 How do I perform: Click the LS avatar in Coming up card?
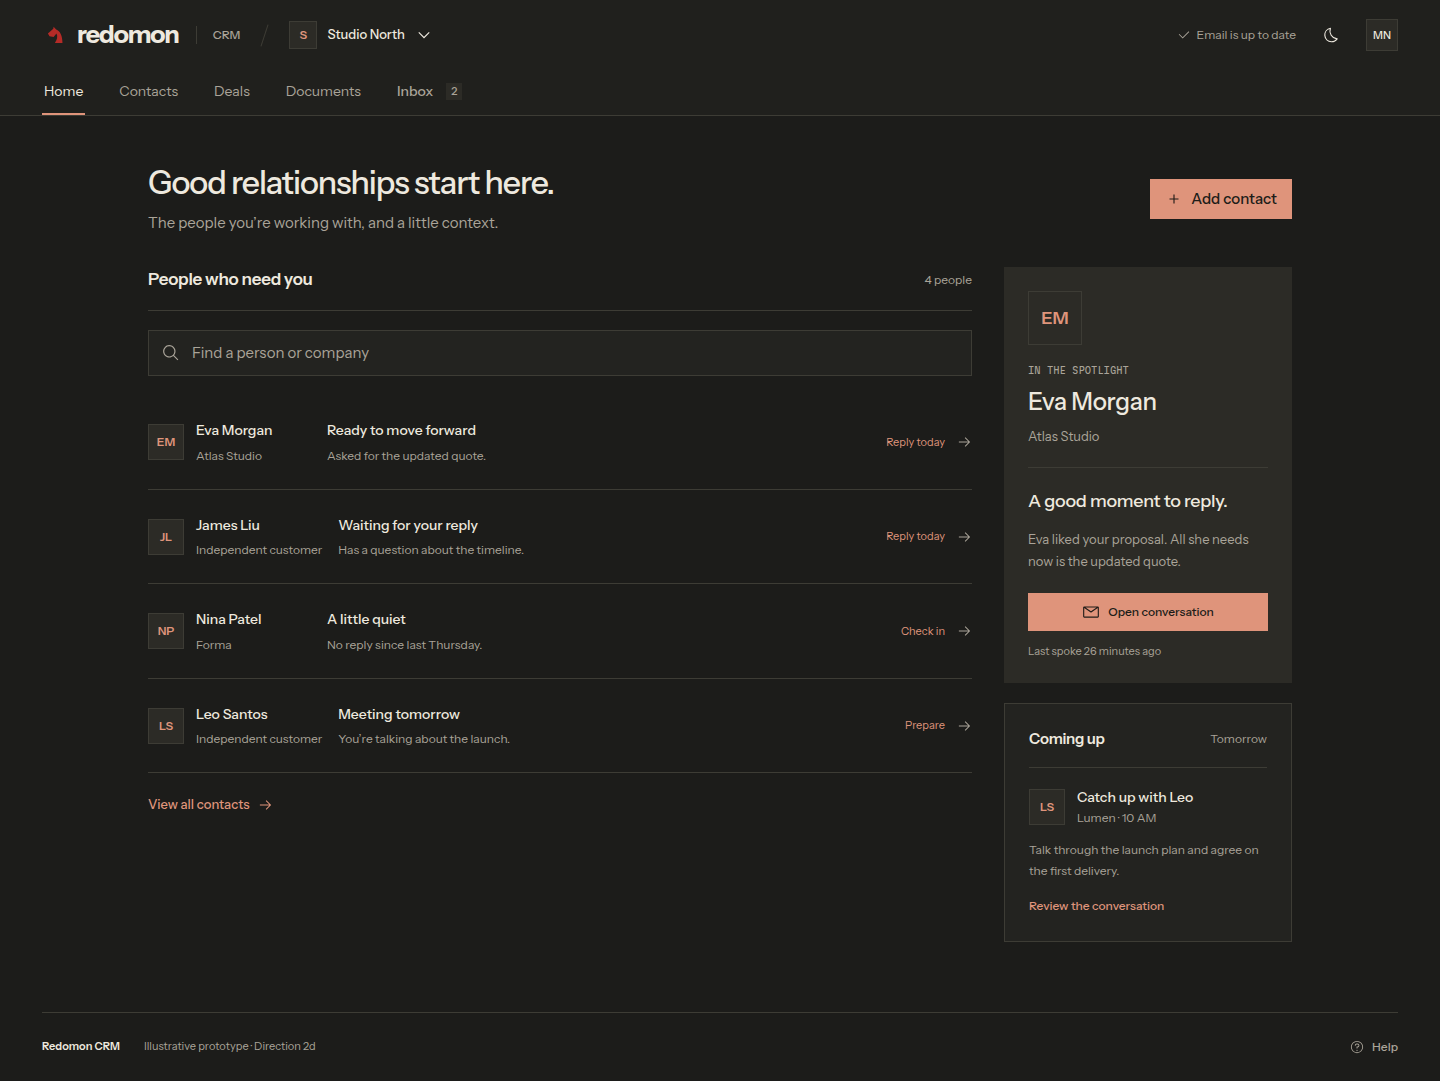coord(1047,807)
